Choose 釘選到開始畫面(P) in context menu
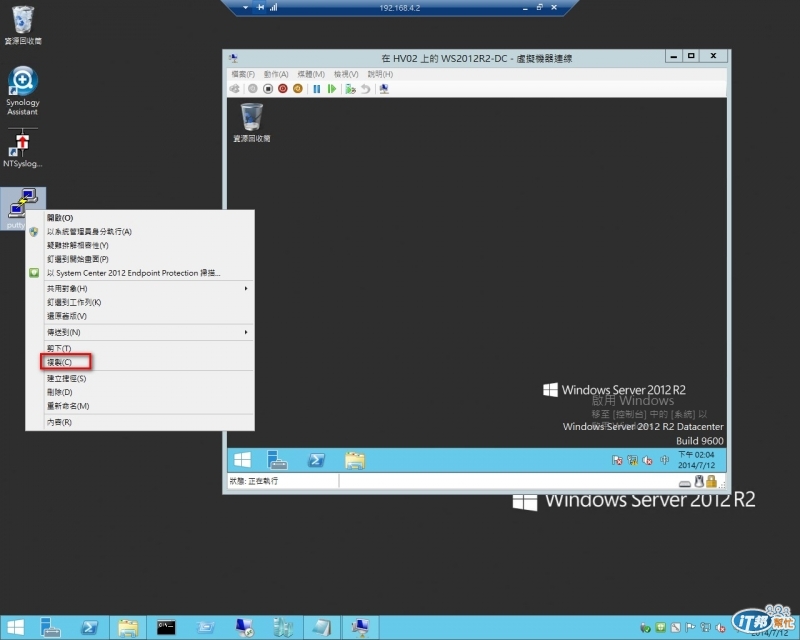 click(x=140, y=259)
